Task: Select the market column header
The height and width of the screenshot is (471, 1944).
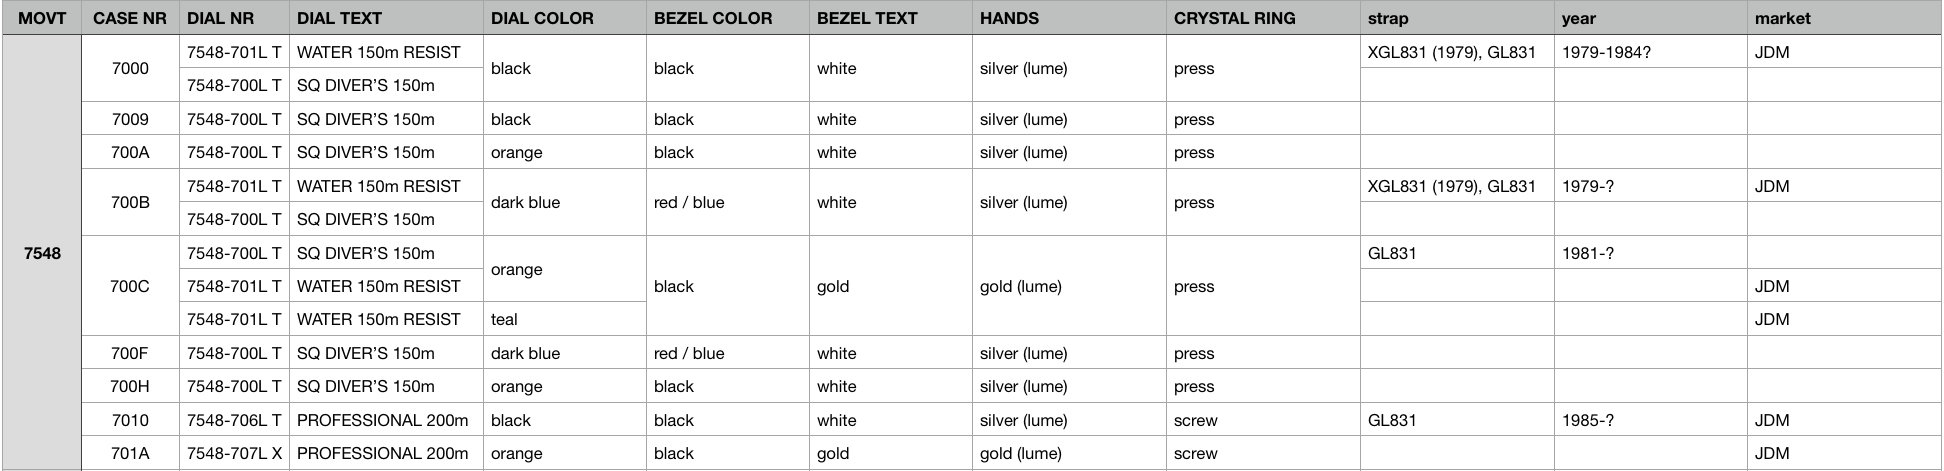Action: click(x=1844, y=18)
